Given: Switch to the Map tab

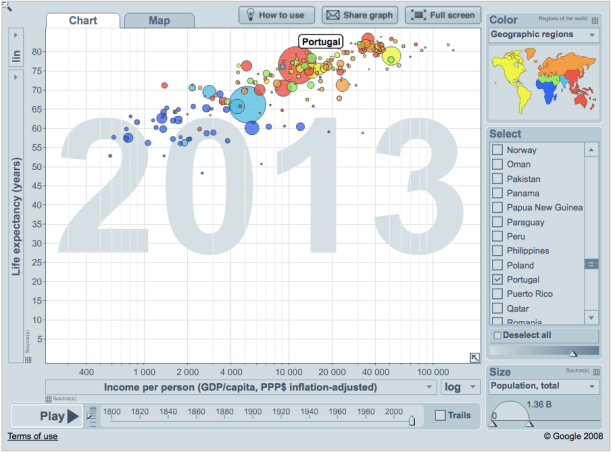Looking at the screenshot, I should tap(159, 20).
